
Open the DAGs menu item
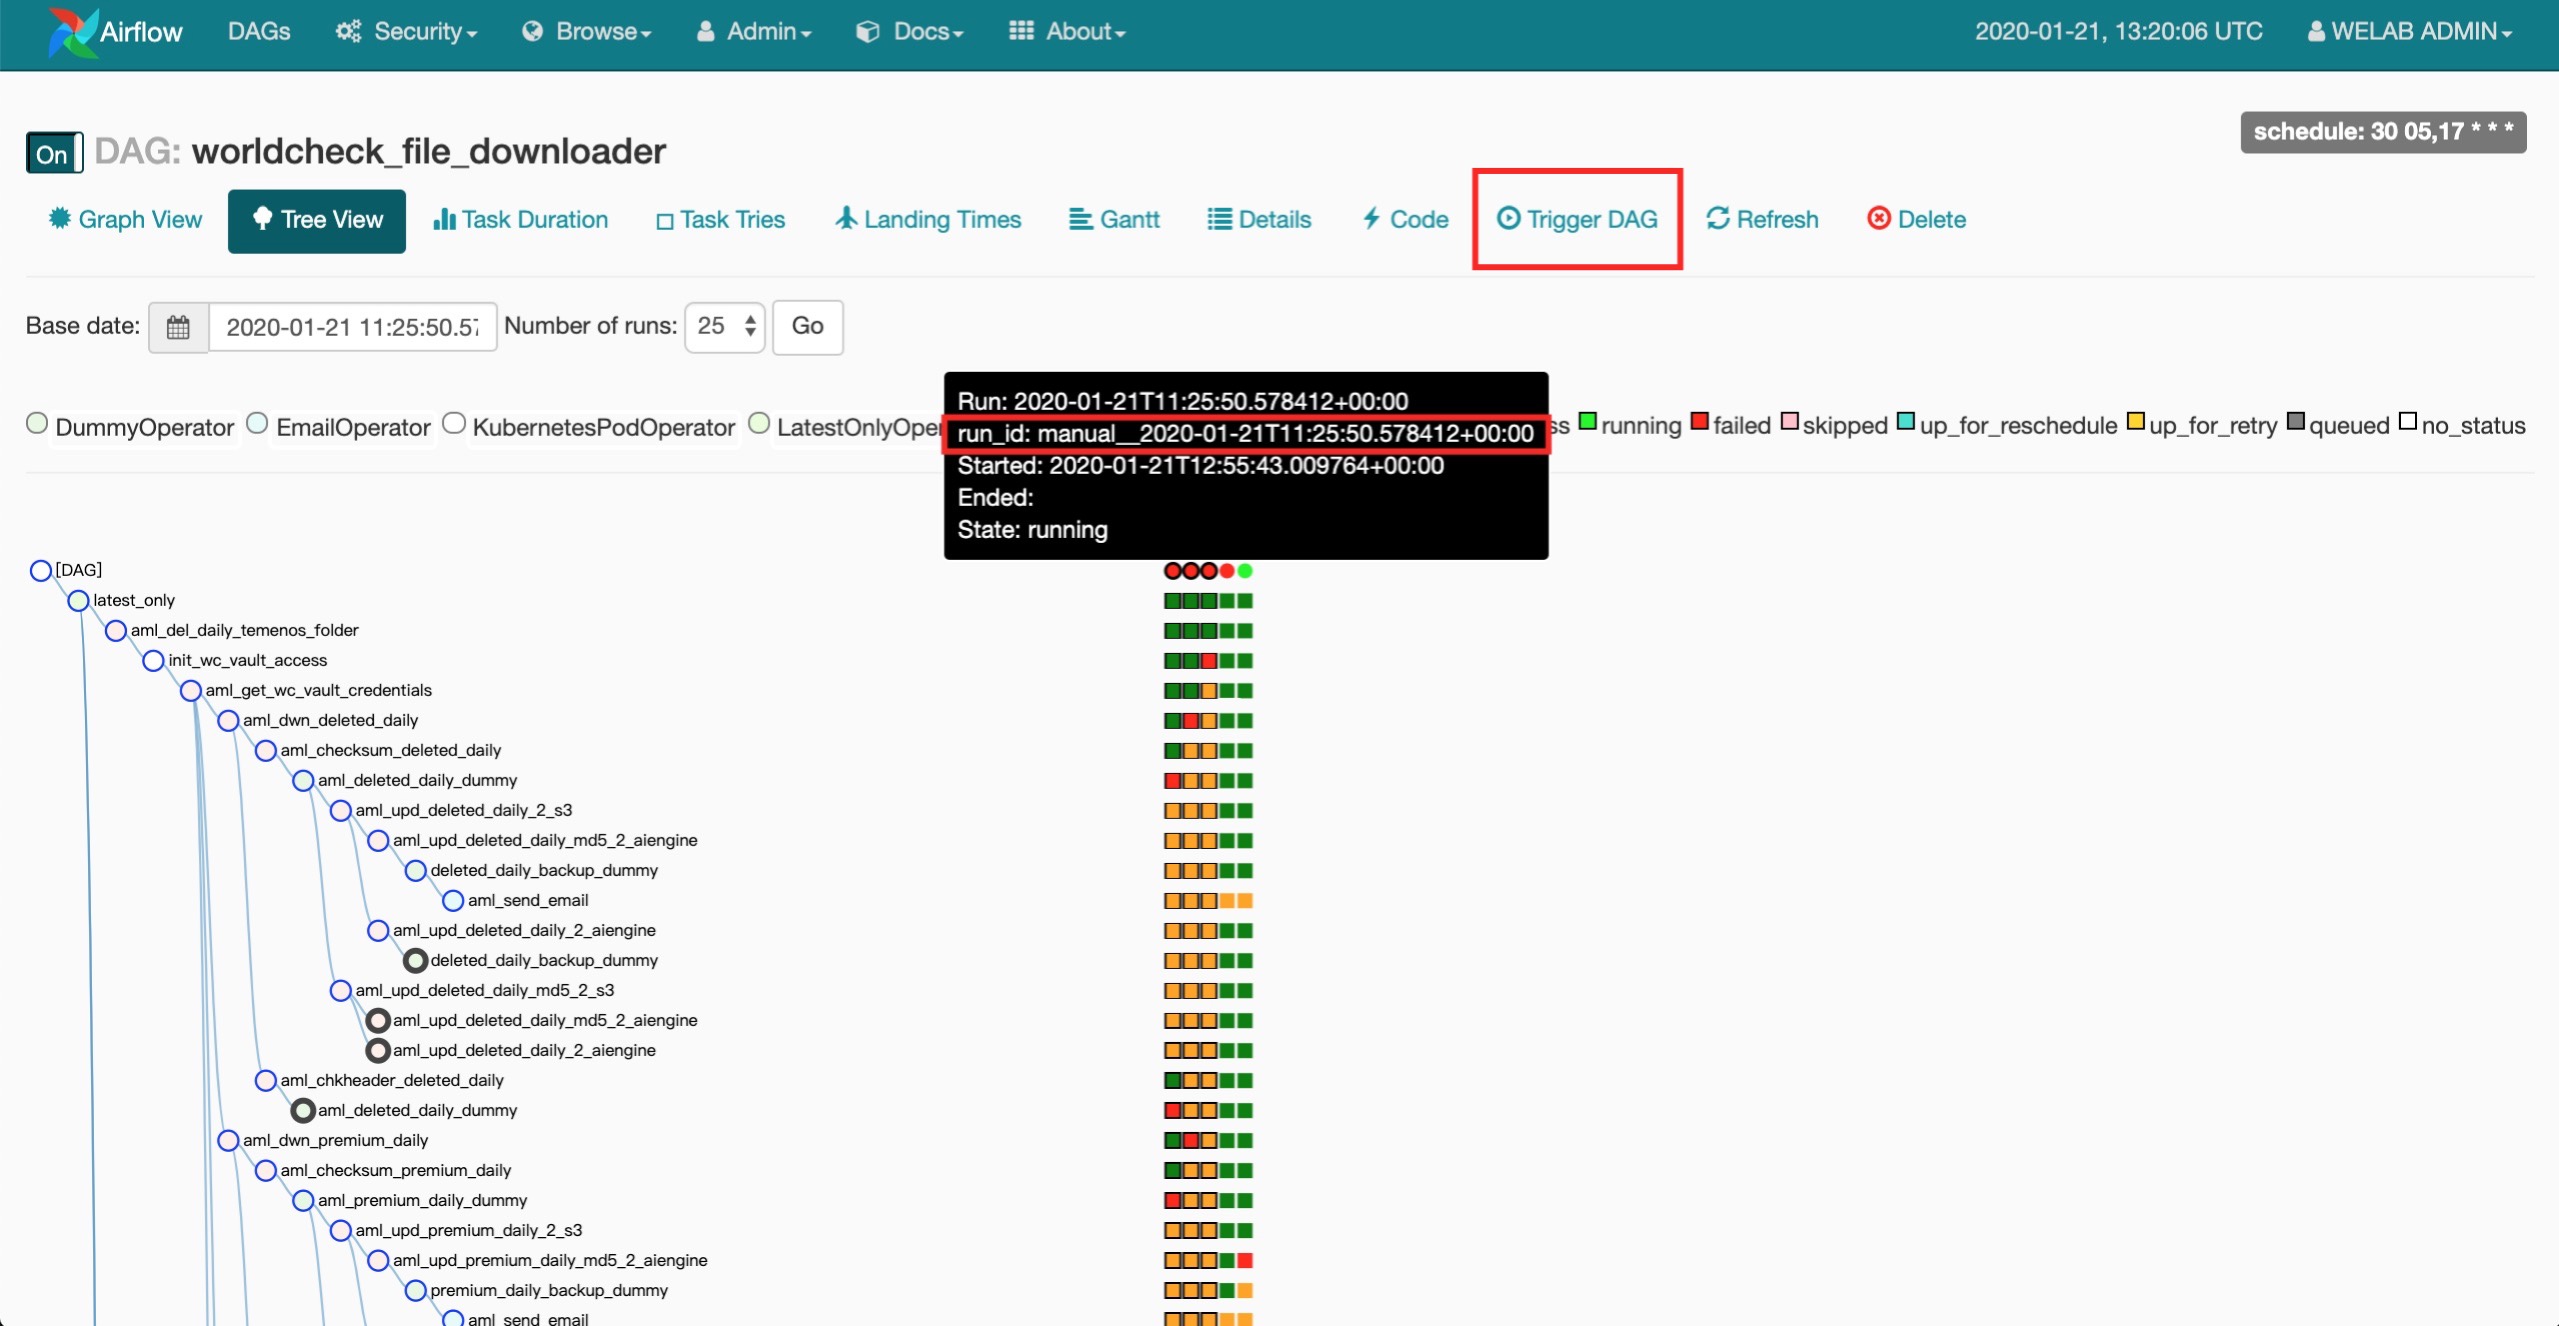(259, 32)
